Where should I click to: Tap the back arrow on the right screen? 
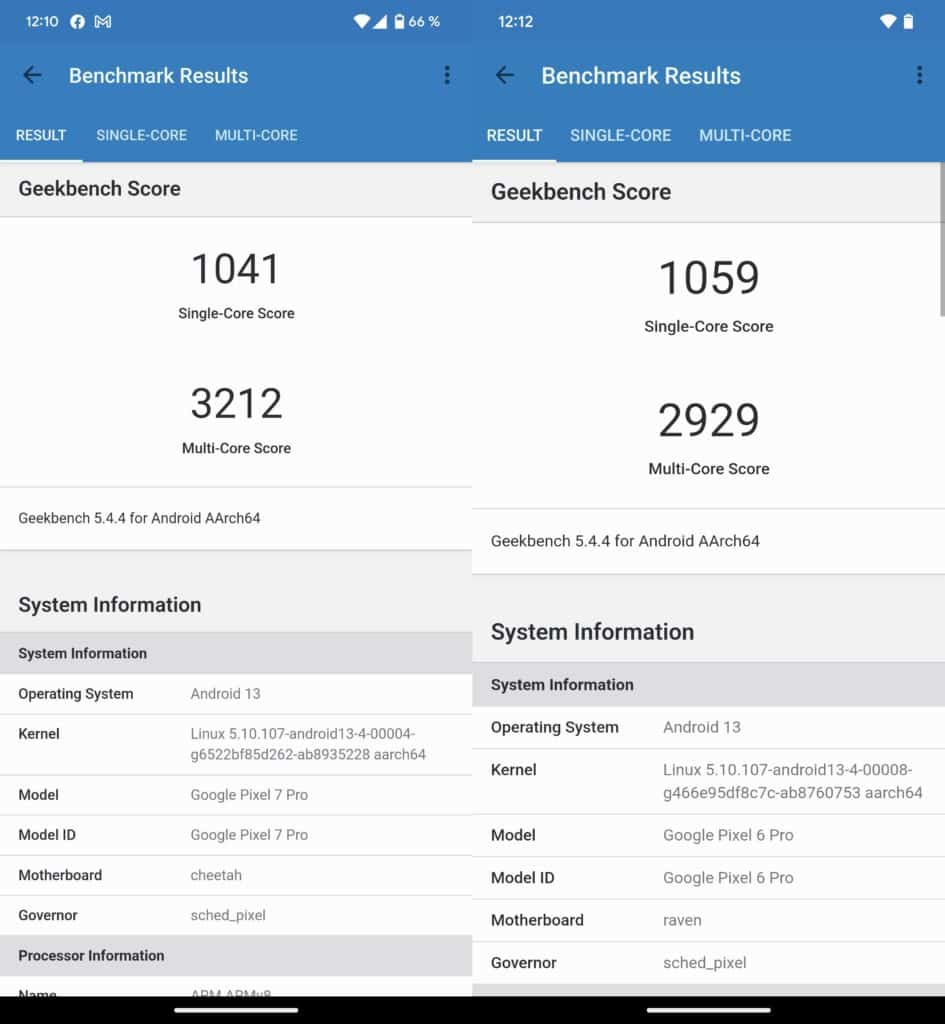pos(505,75)
